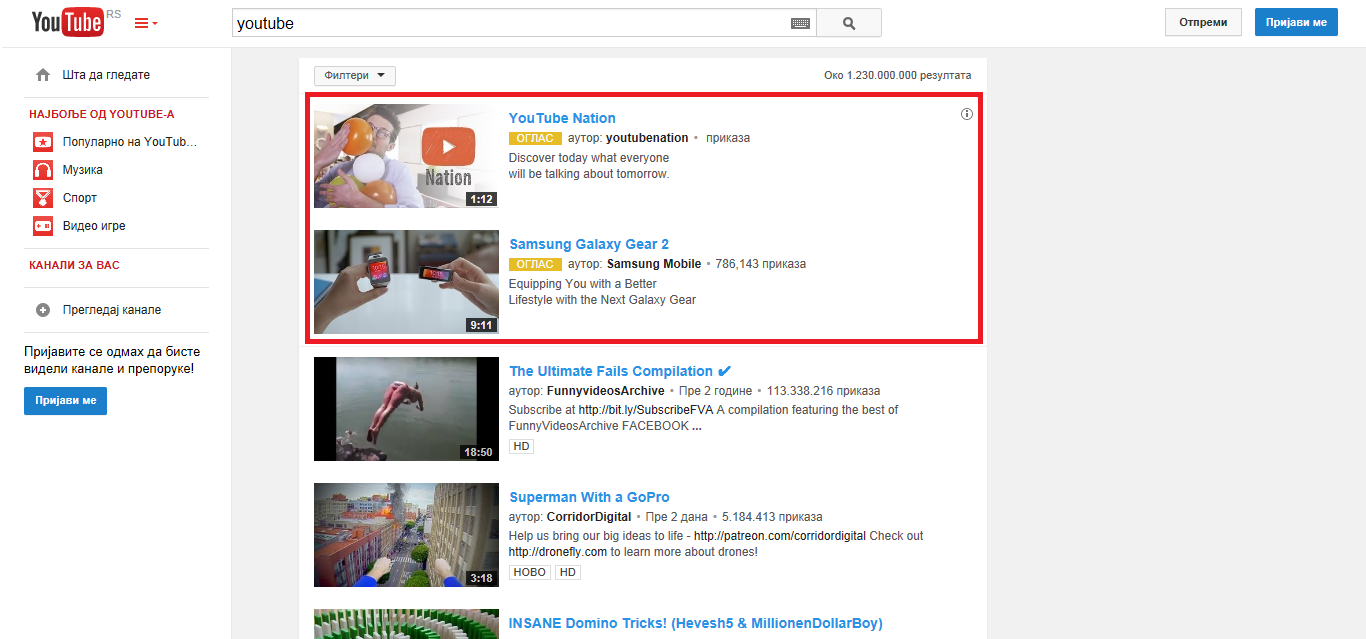Open Samsung Mobile channel link
This screenshot has width=1366, height=639.
[654, 264]
